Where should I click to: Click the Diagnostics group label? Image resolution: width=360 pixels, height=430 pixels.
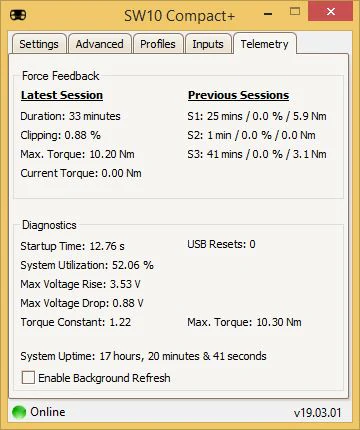[49, 225]
